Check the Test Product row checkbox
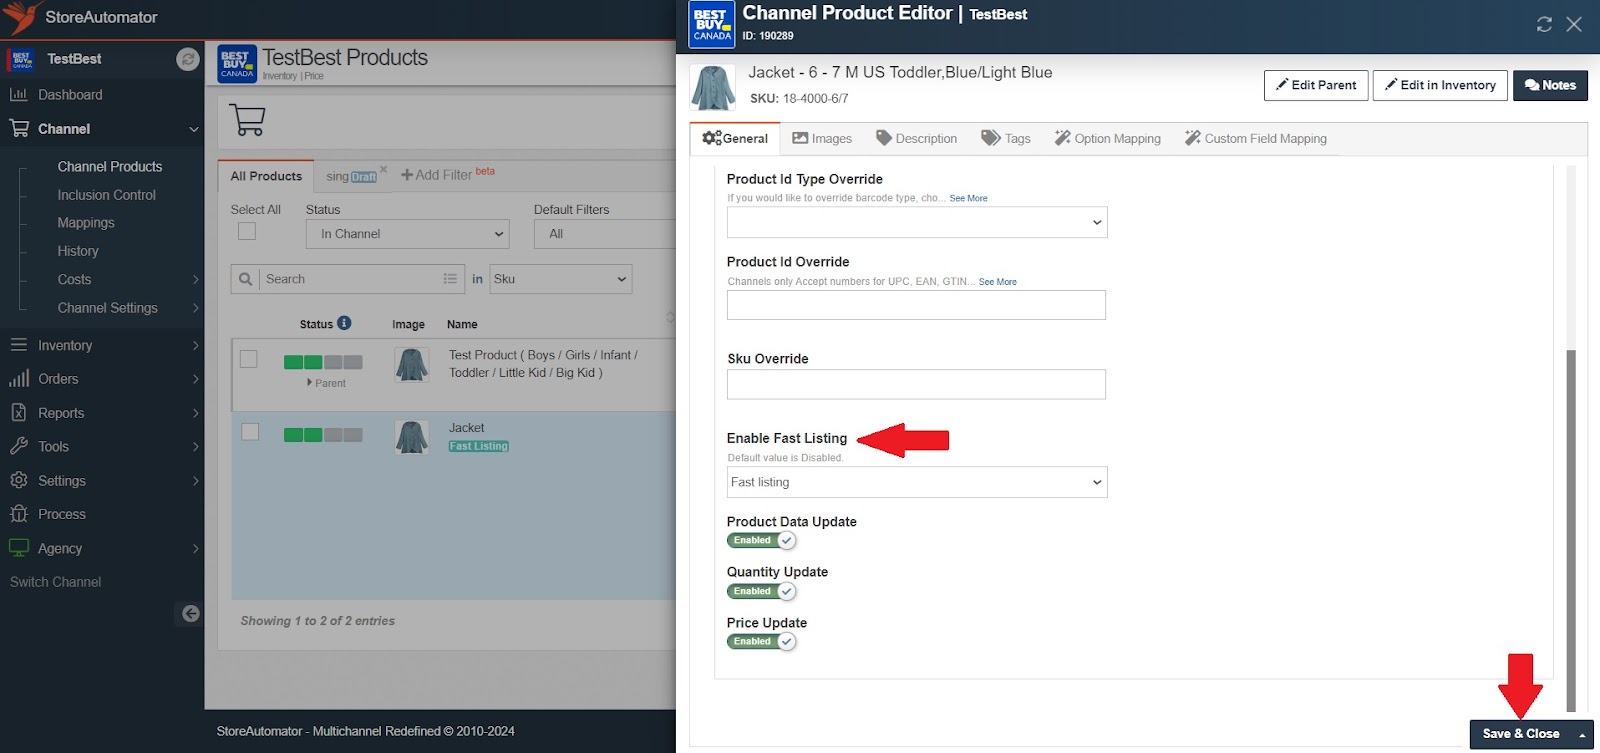The width and height of the screenshot is (1600, 753). coord(249,359)
